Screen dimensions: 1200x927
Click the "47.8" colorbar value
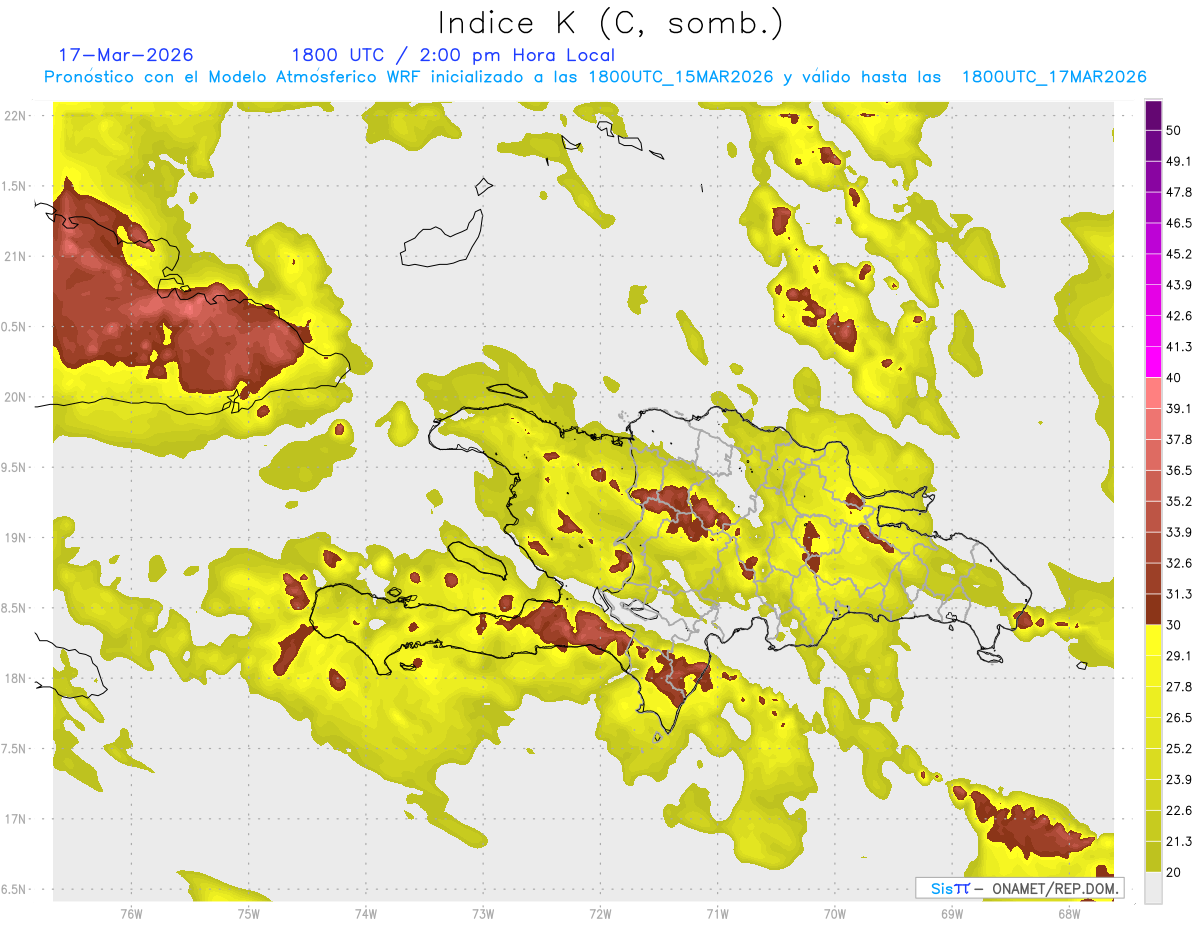[1179, 192]
